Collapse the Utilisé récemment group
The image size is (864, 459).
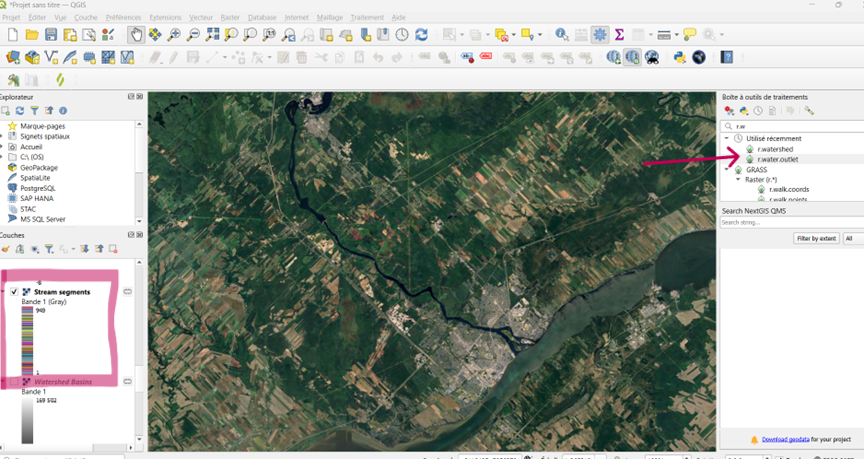pyautogui.click(x=727, y=138)
